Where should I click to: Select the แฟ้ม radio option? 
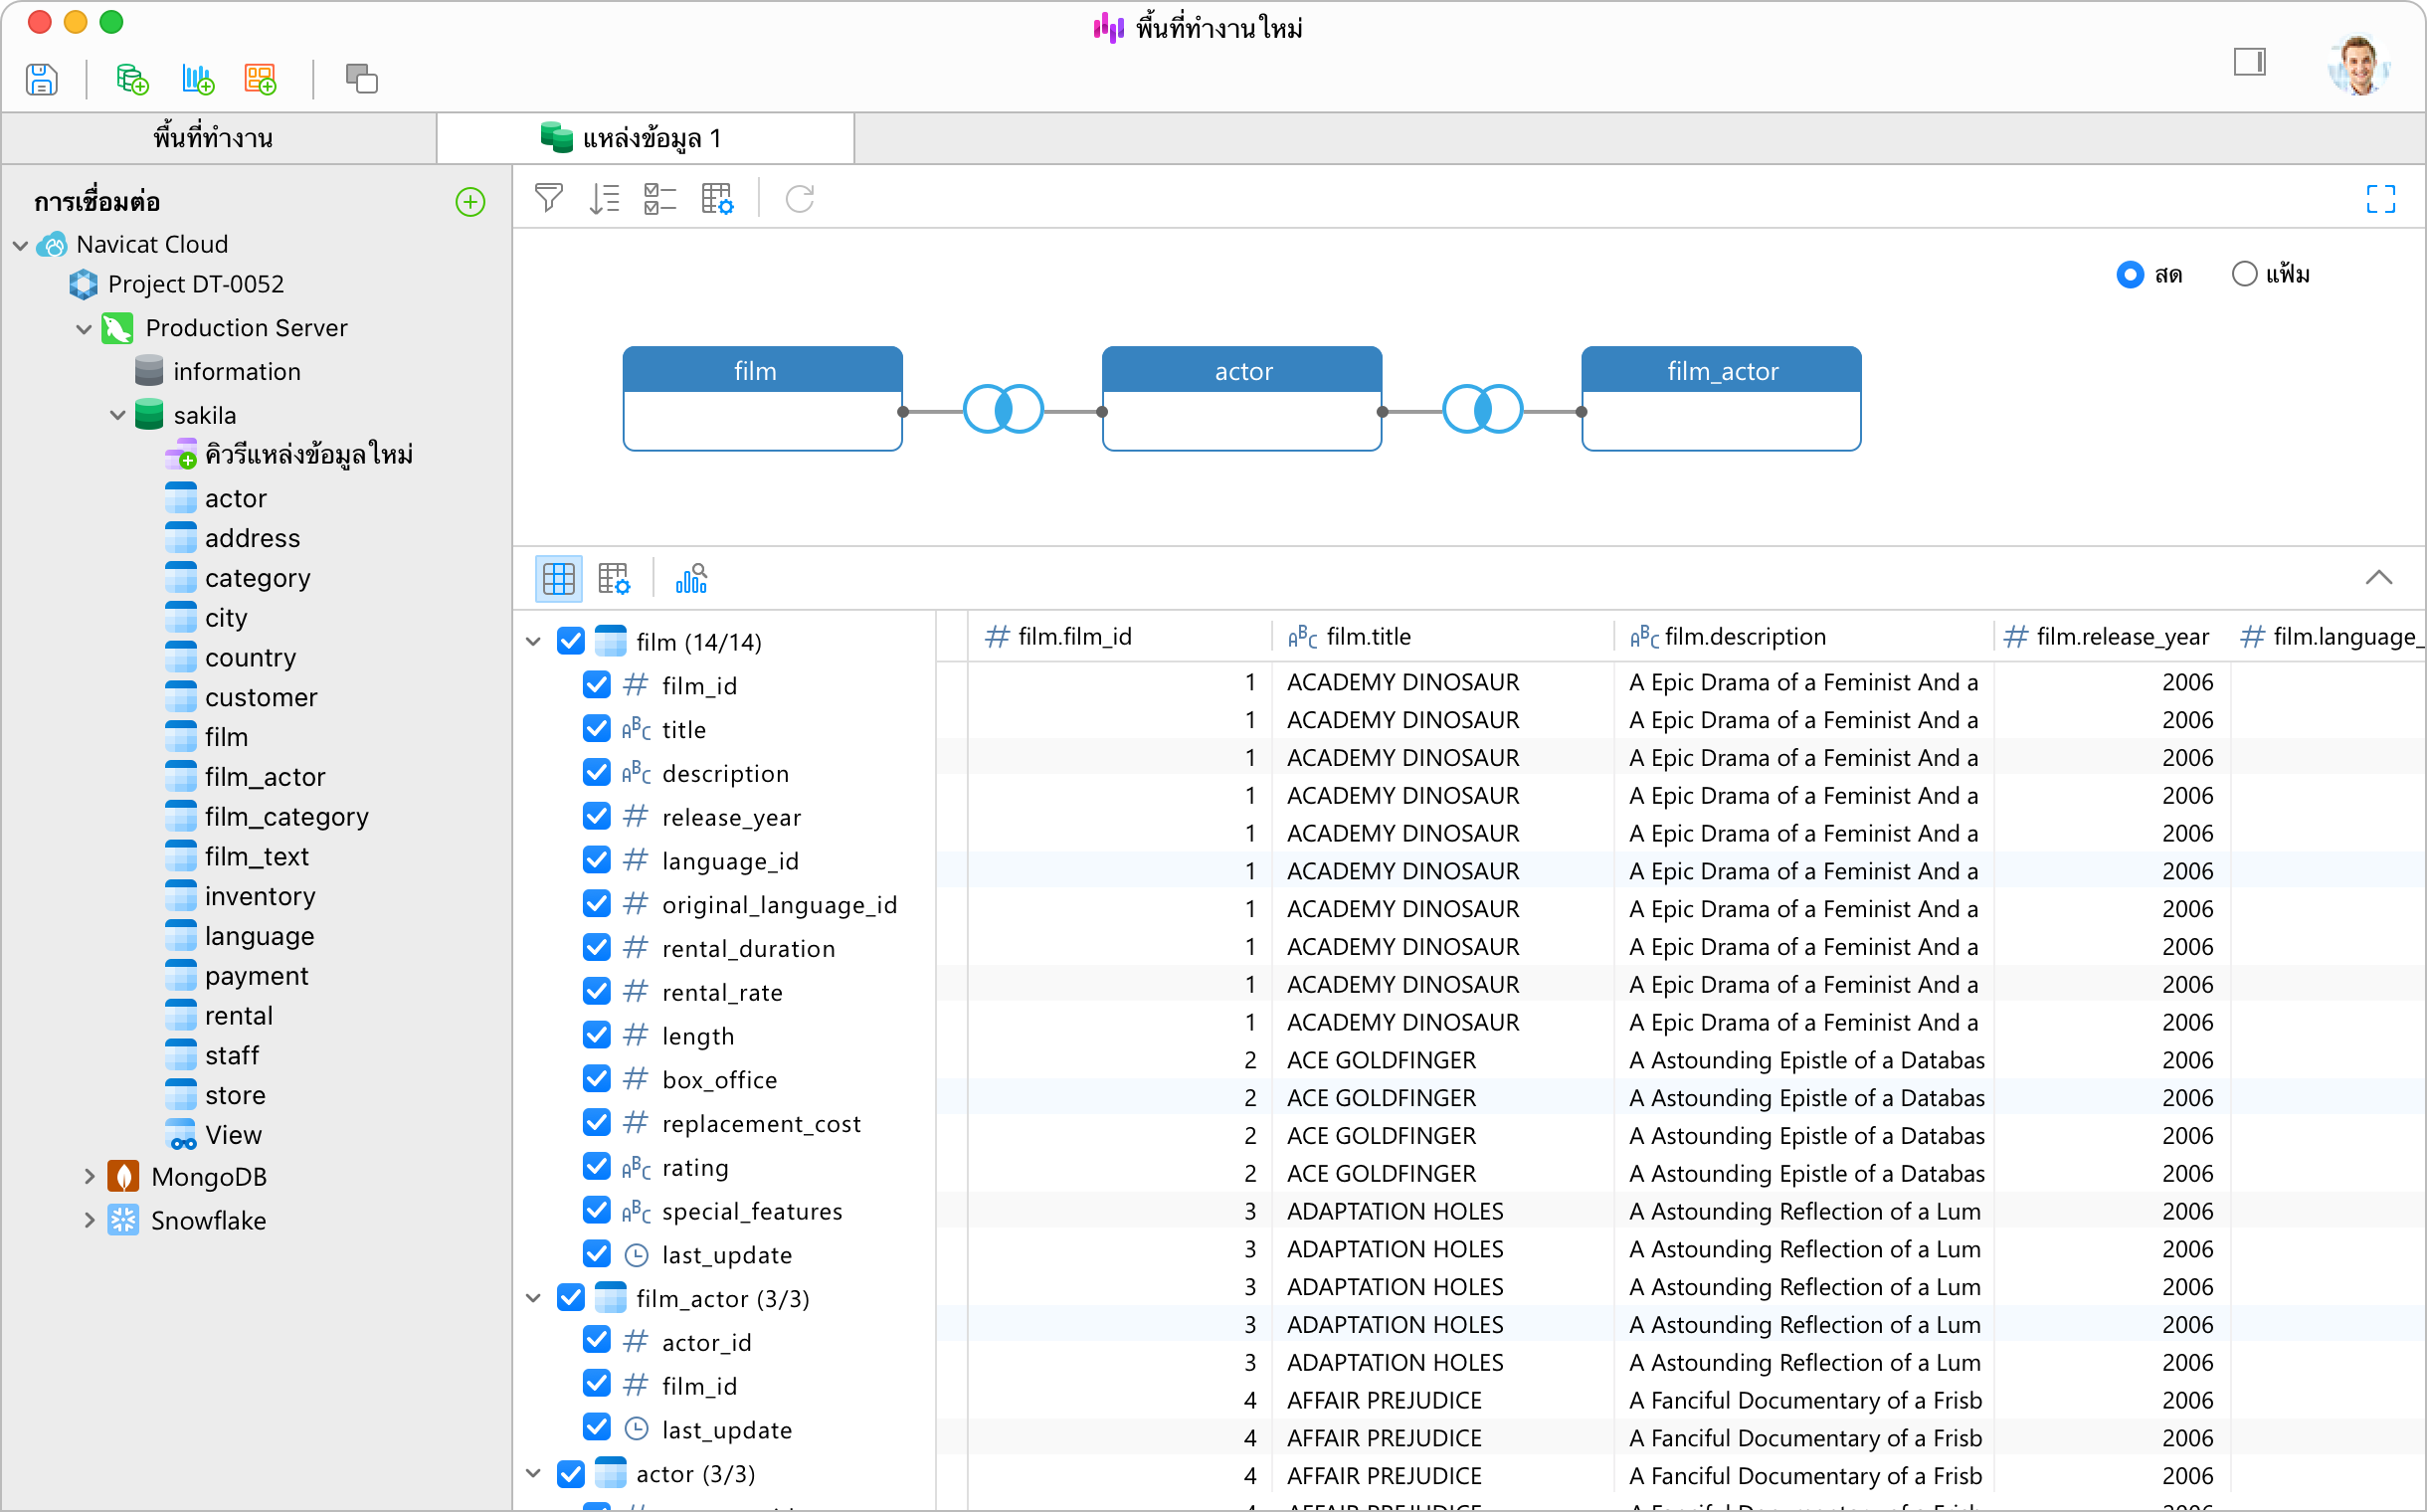pyautogui.click(x=2244, y=274)
